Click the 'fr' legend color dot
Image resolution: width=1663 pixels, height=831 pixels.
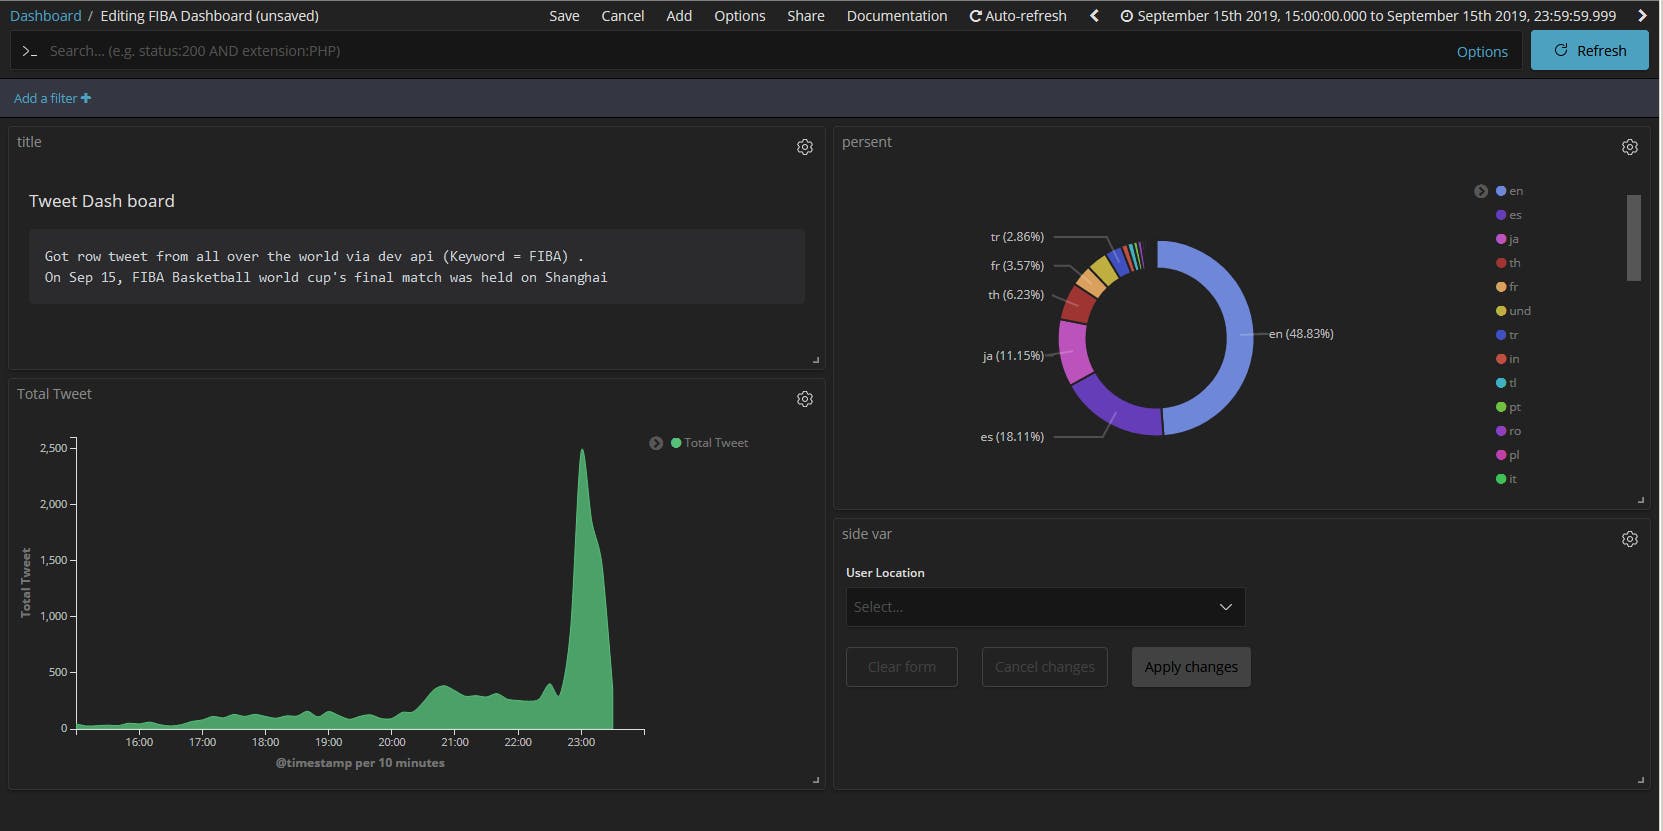[x=1501, y=287]
